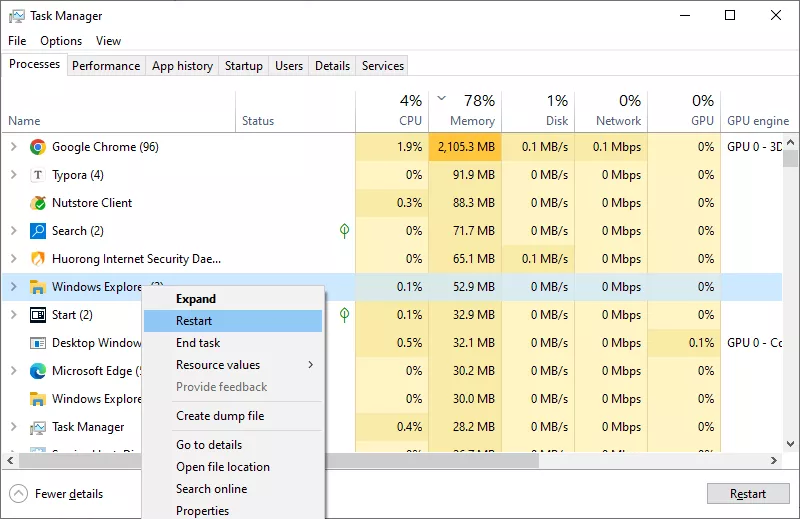Click the Google Chrome process icon
Screen dimensions: 800x519
pos(38,147)
